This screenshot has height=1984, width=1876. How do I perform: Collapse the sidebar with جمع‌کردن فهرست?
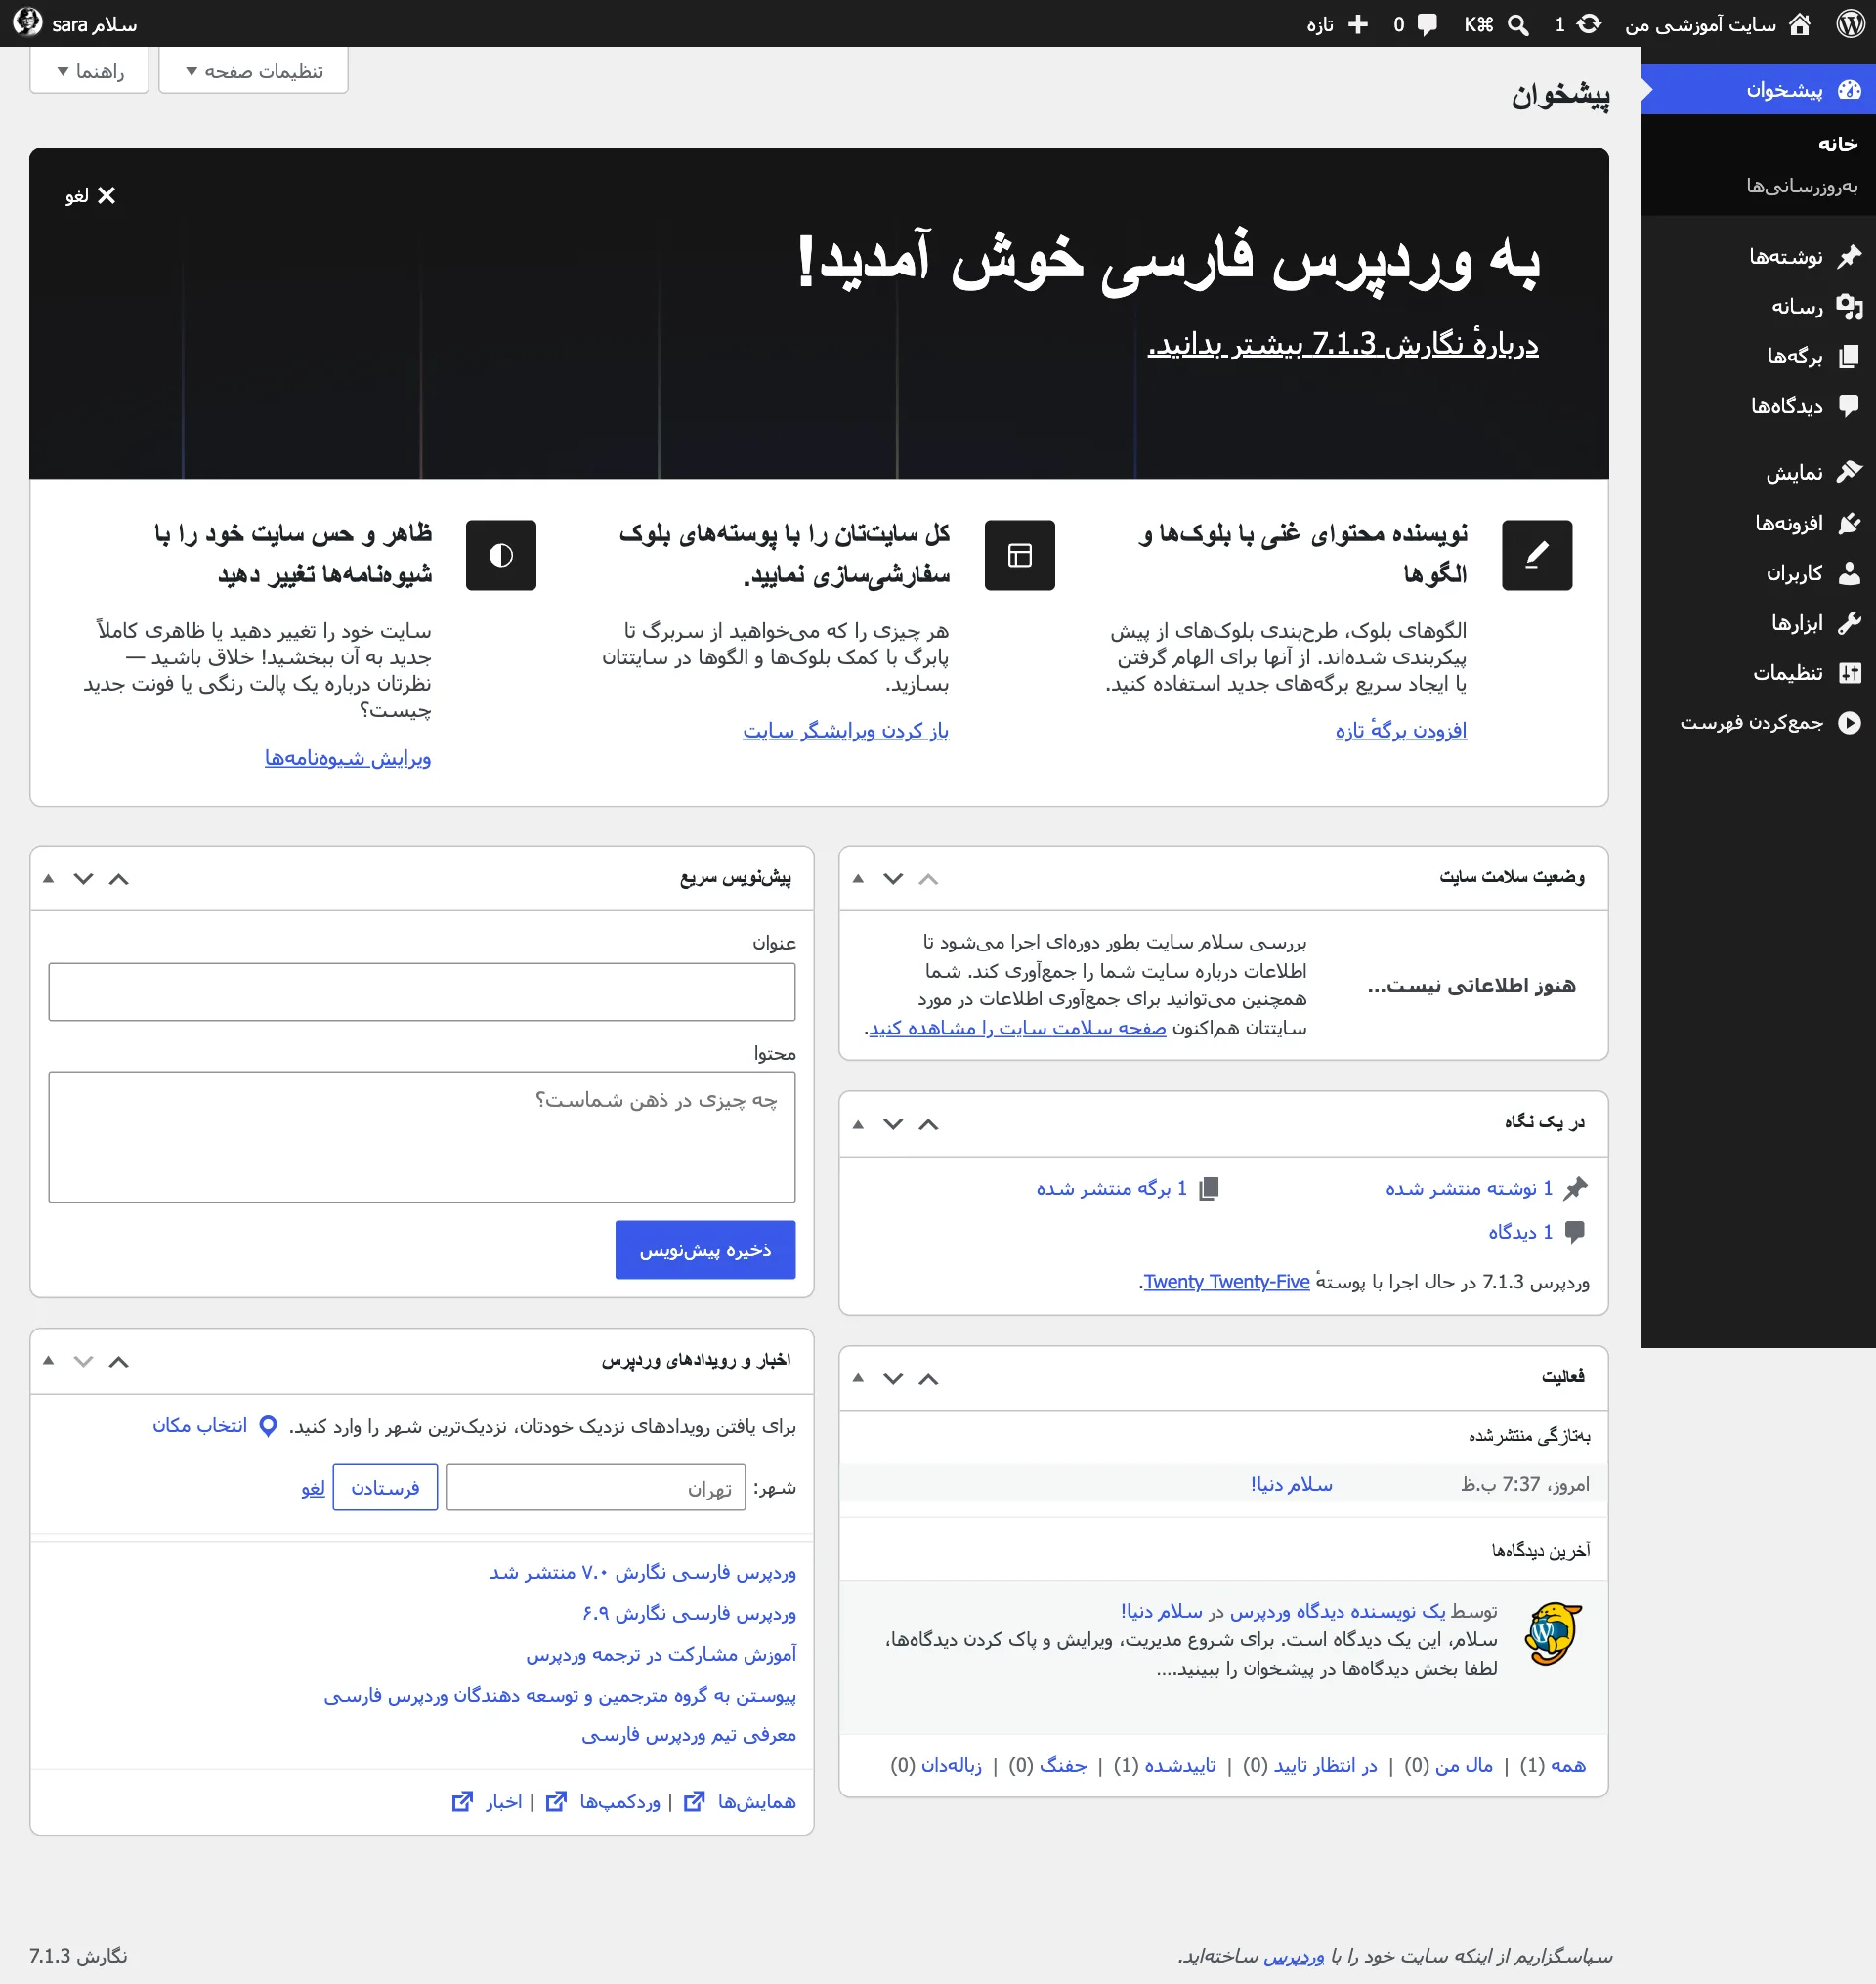point(1758,722)
